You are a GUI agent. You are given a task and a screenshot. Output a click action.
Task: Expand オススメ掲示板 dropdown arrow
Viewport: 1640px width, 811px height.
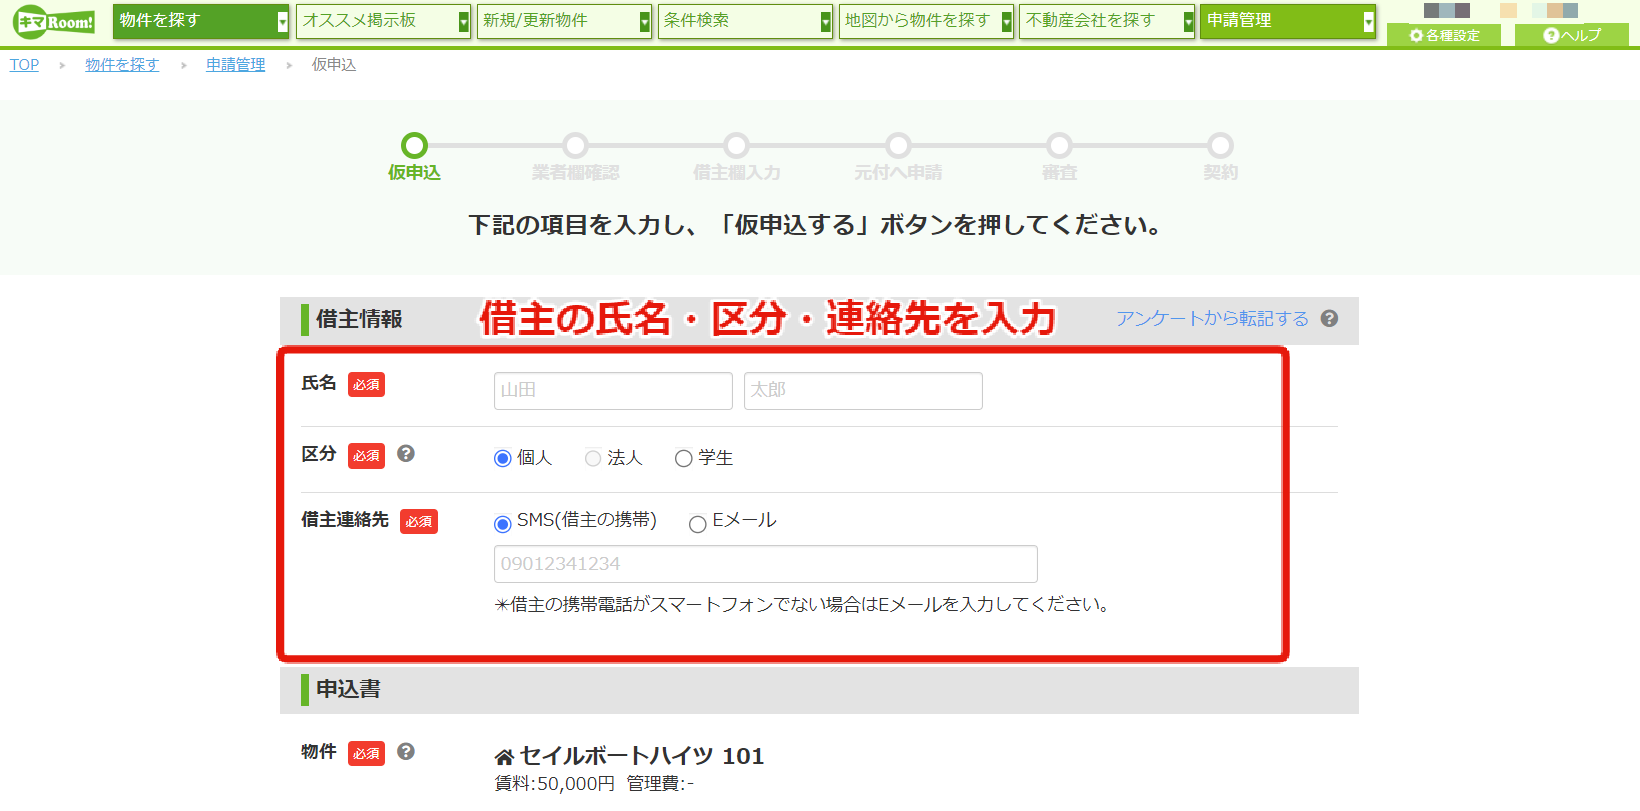(464, 22)
